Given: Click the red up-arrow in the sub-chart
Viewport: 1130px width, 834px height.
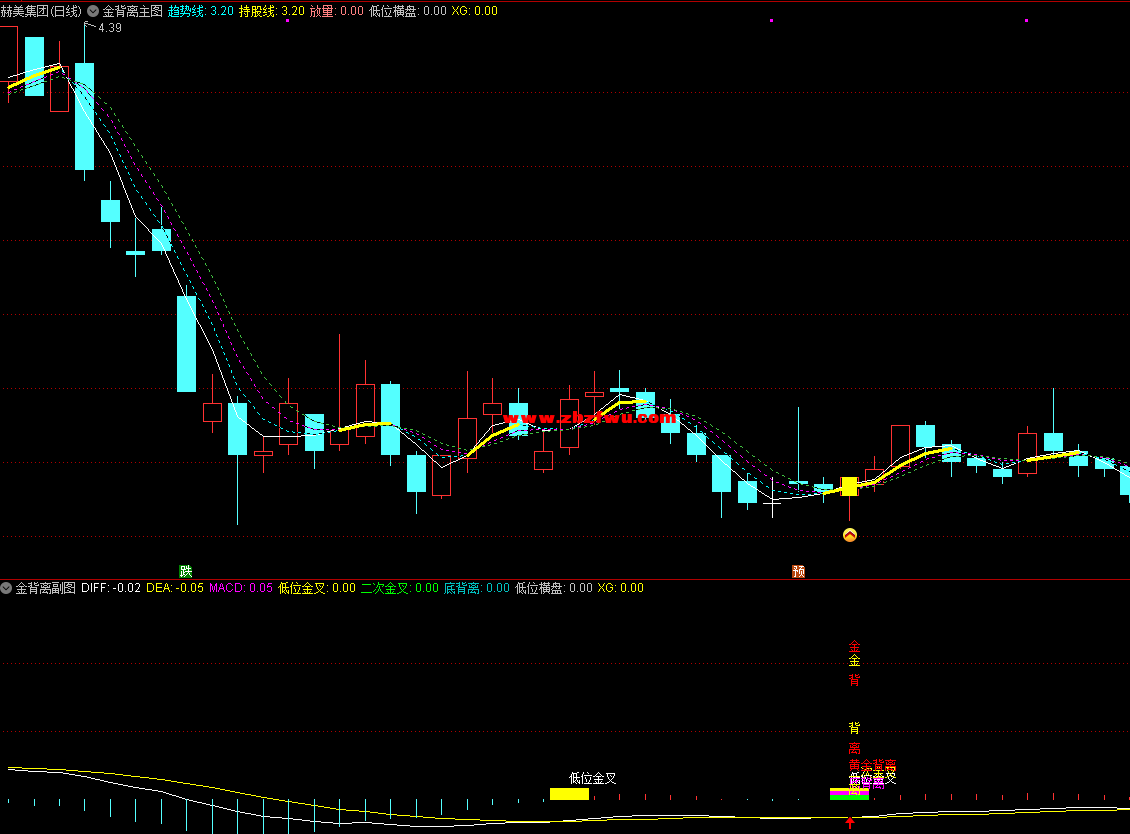Looking at the screenshot, I should 850,822.
